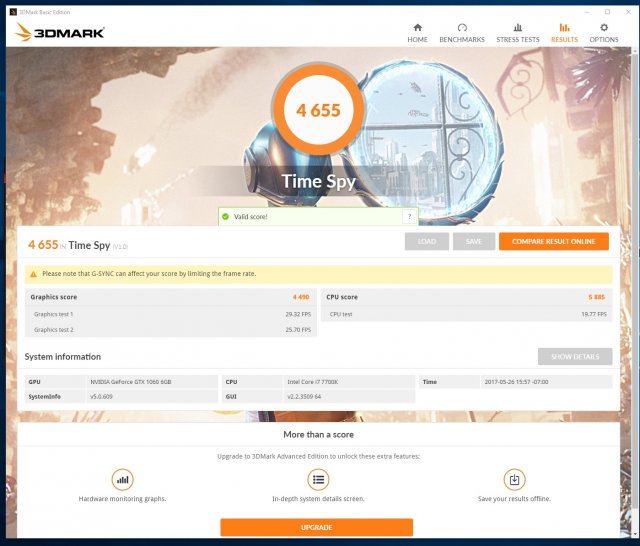Show system information details

point(575,357)
